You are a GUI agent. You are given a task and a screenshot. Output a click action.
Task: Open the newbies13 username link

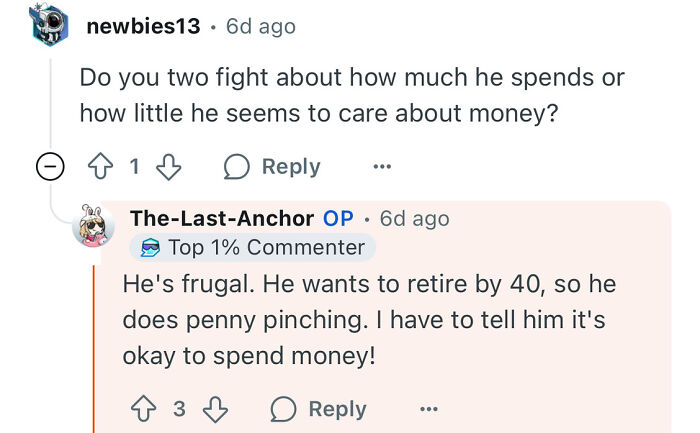click(143, 26)
